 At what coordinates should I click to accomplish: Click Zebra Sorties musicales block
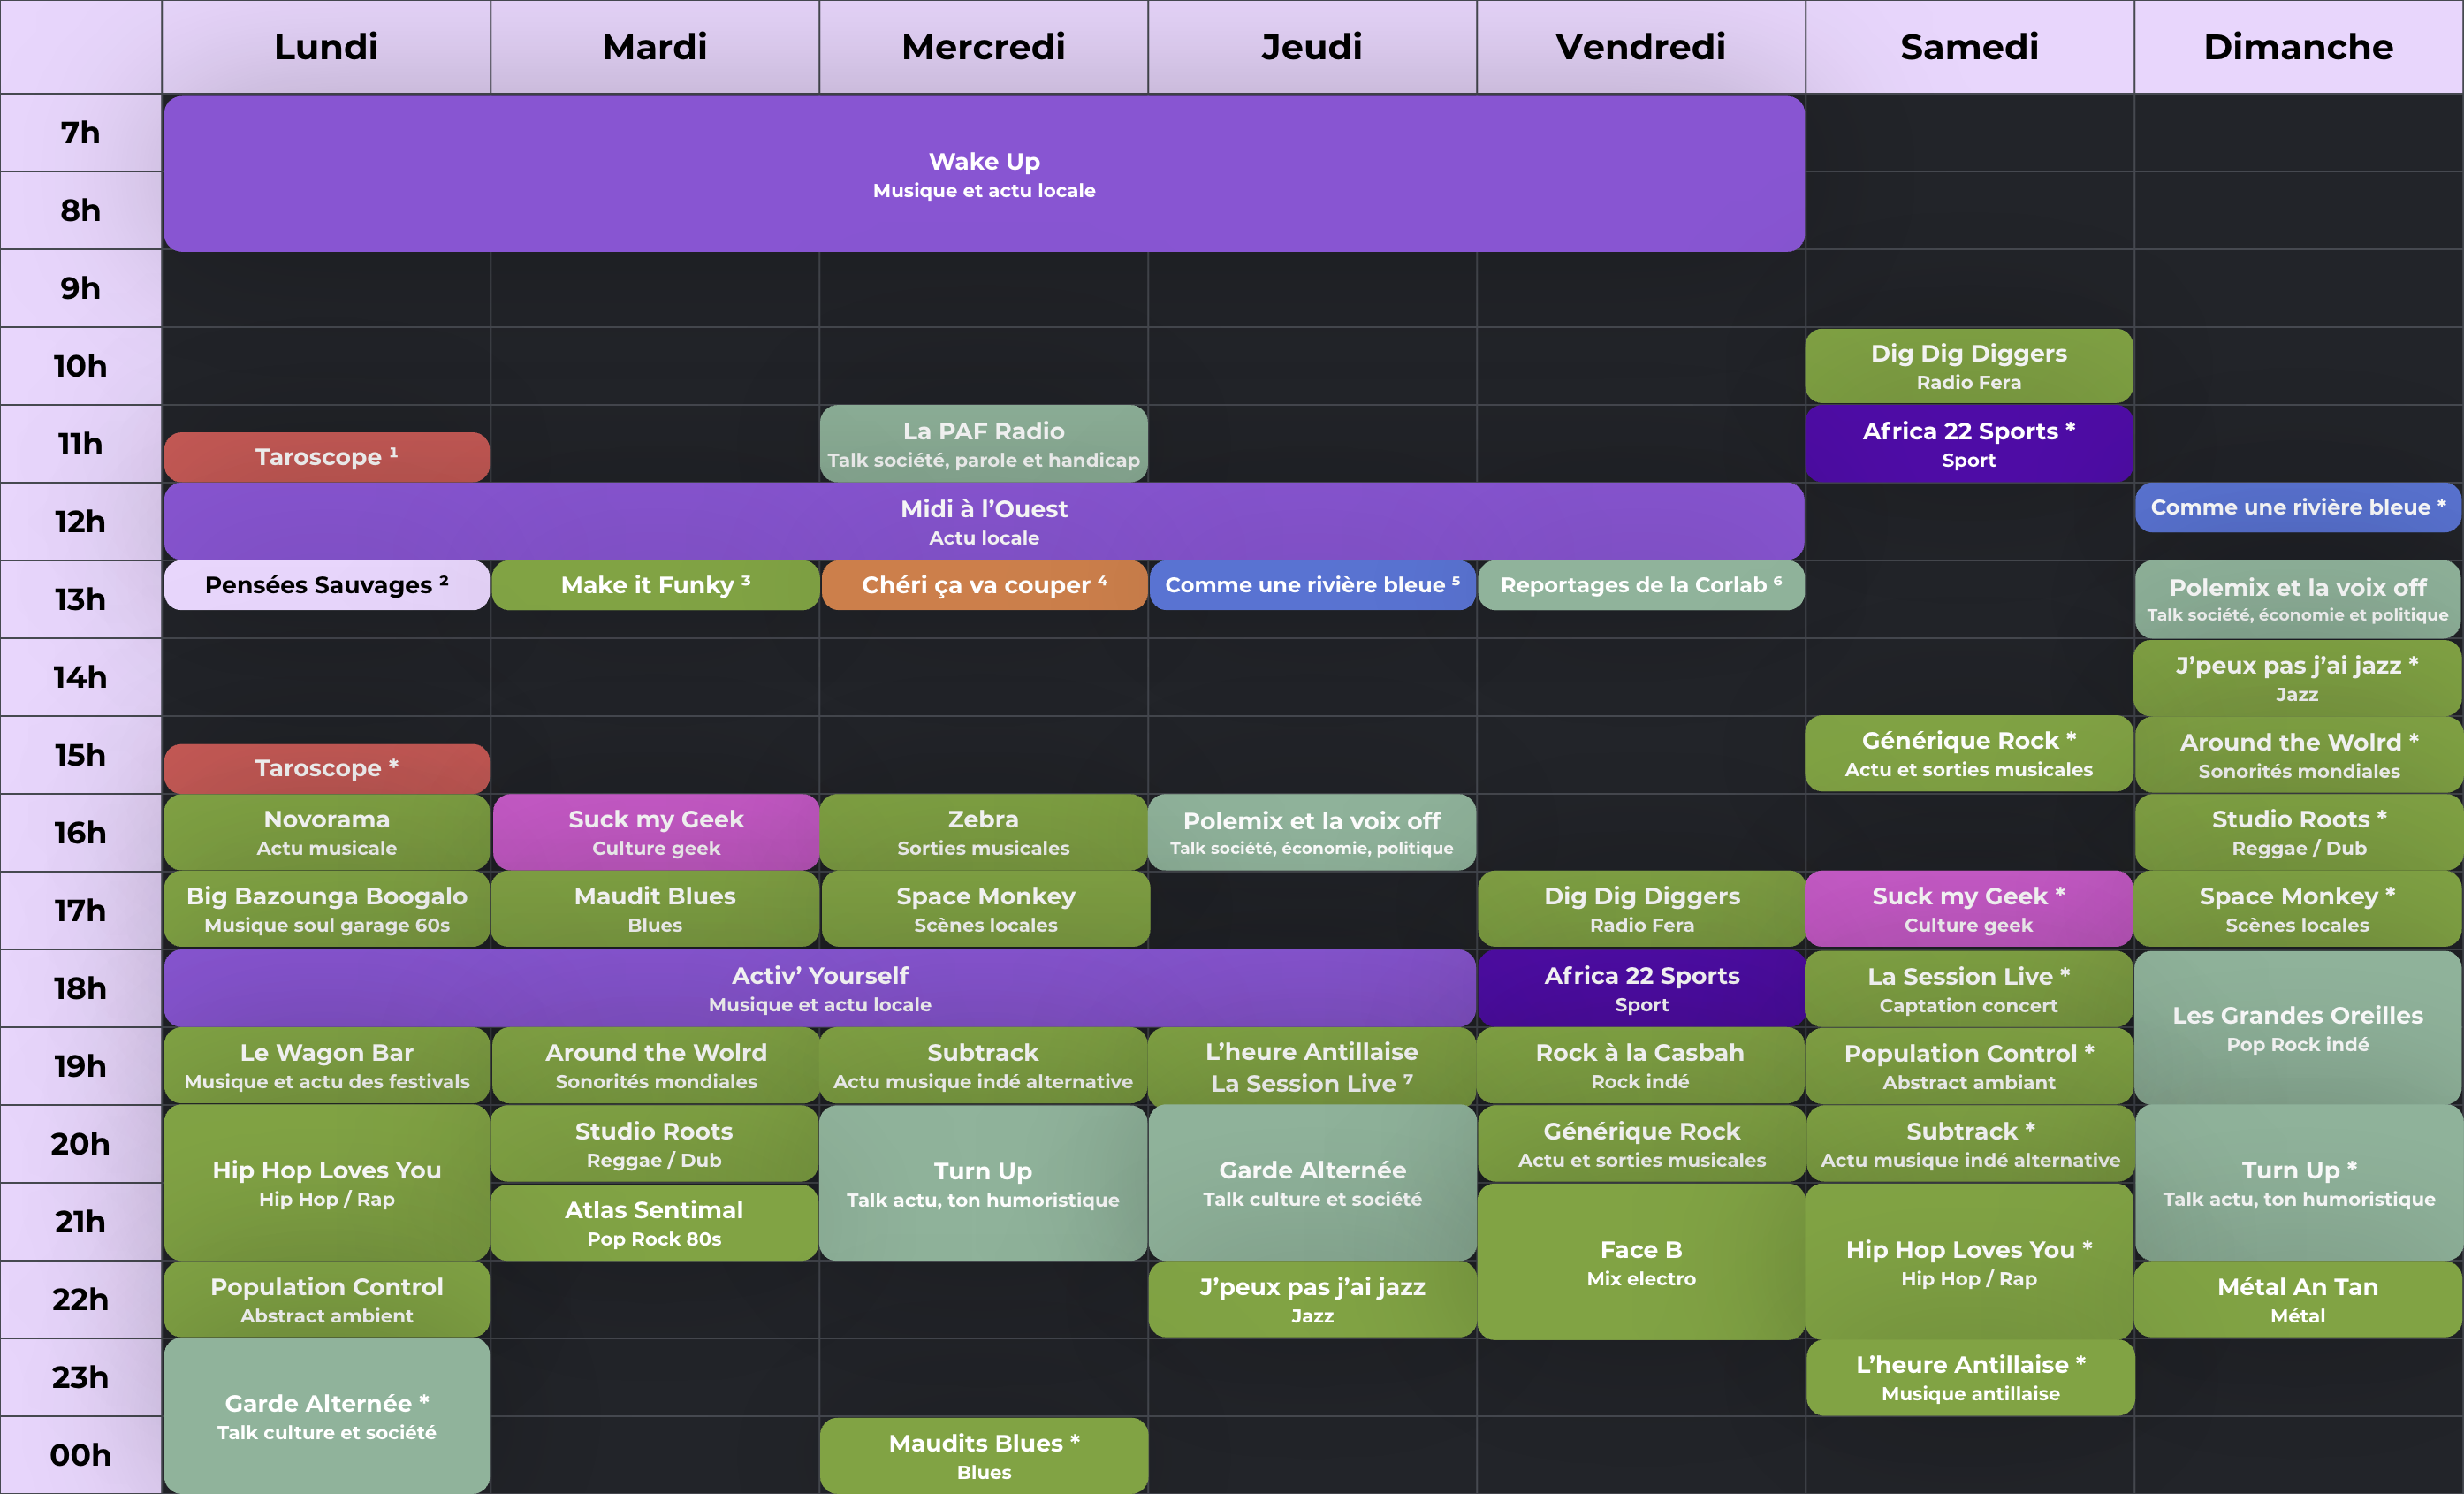tap(983, 832)
